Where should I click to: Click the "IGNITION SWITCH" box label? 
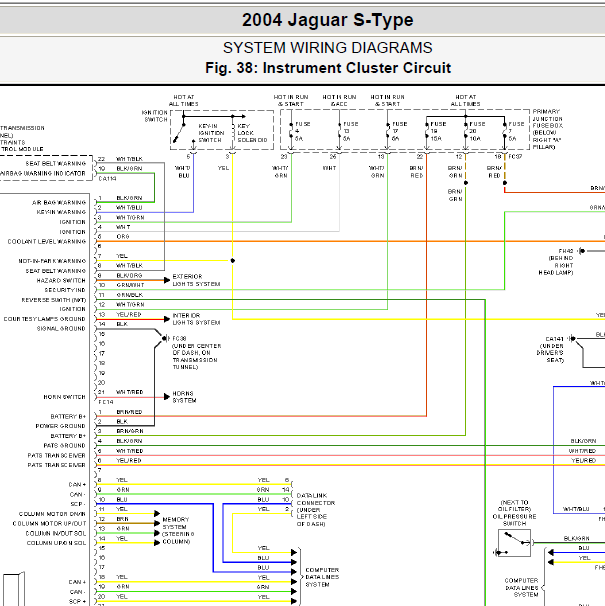[x=155, y=116]
